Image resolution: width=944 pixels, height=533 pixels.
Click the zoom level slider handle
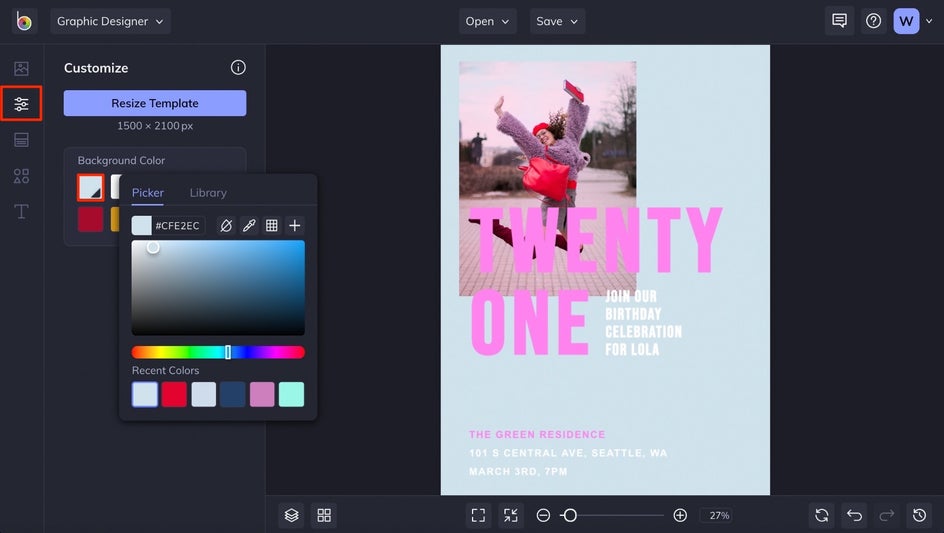(x=570, y=515)
